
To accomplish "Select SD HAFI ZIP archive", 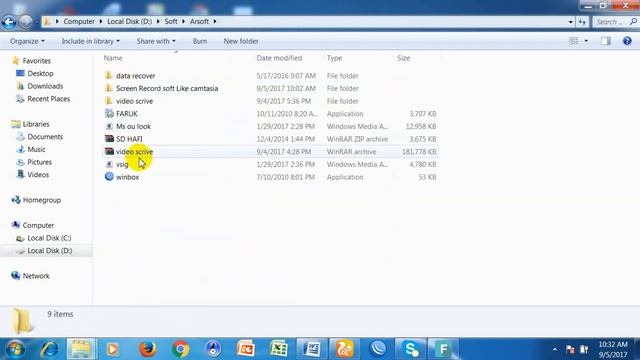I will 129,139.
